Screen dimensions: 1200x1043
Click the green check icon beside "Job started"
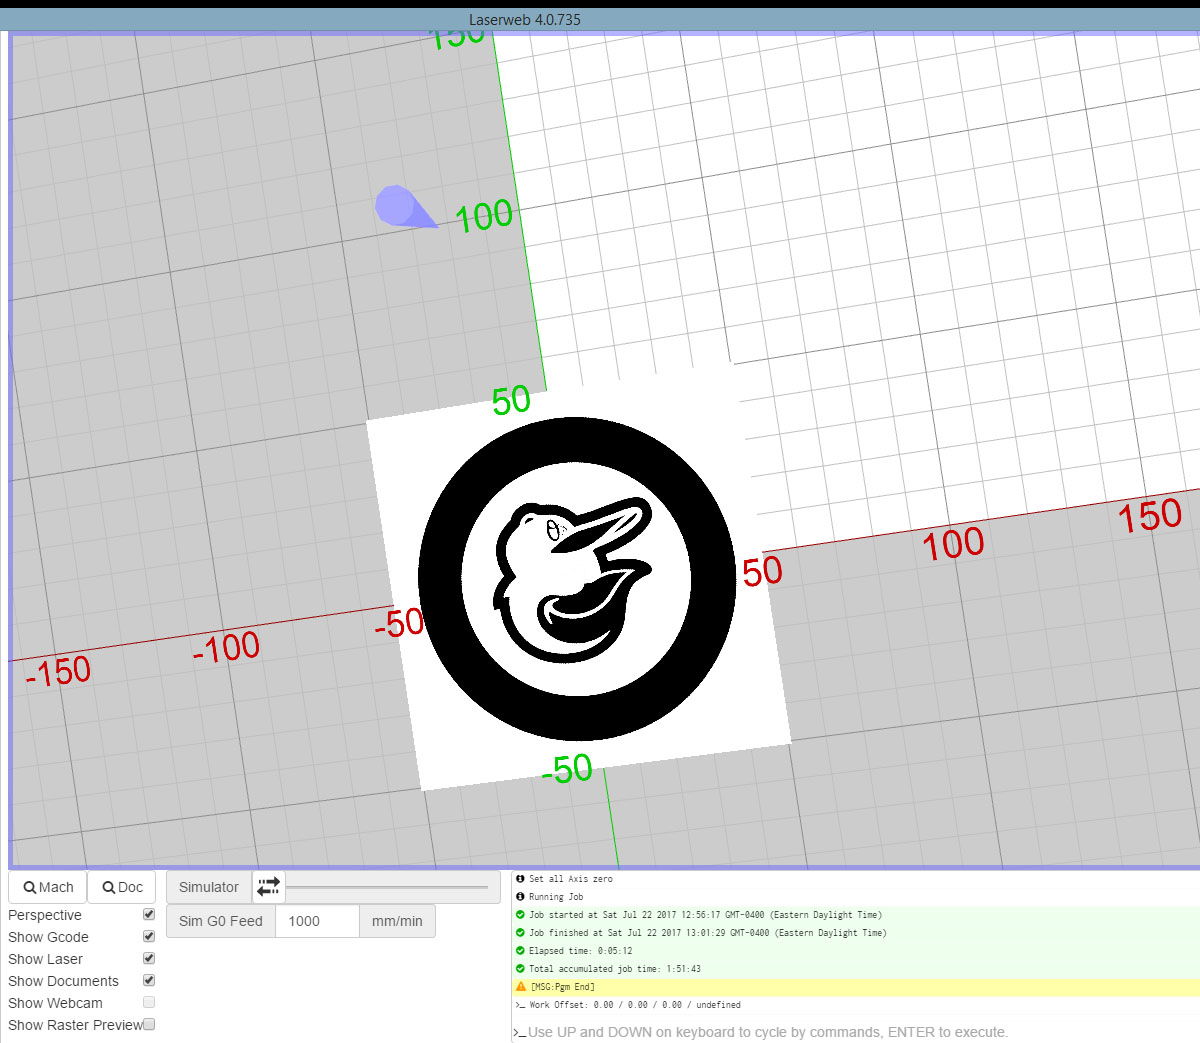(520, 915)
